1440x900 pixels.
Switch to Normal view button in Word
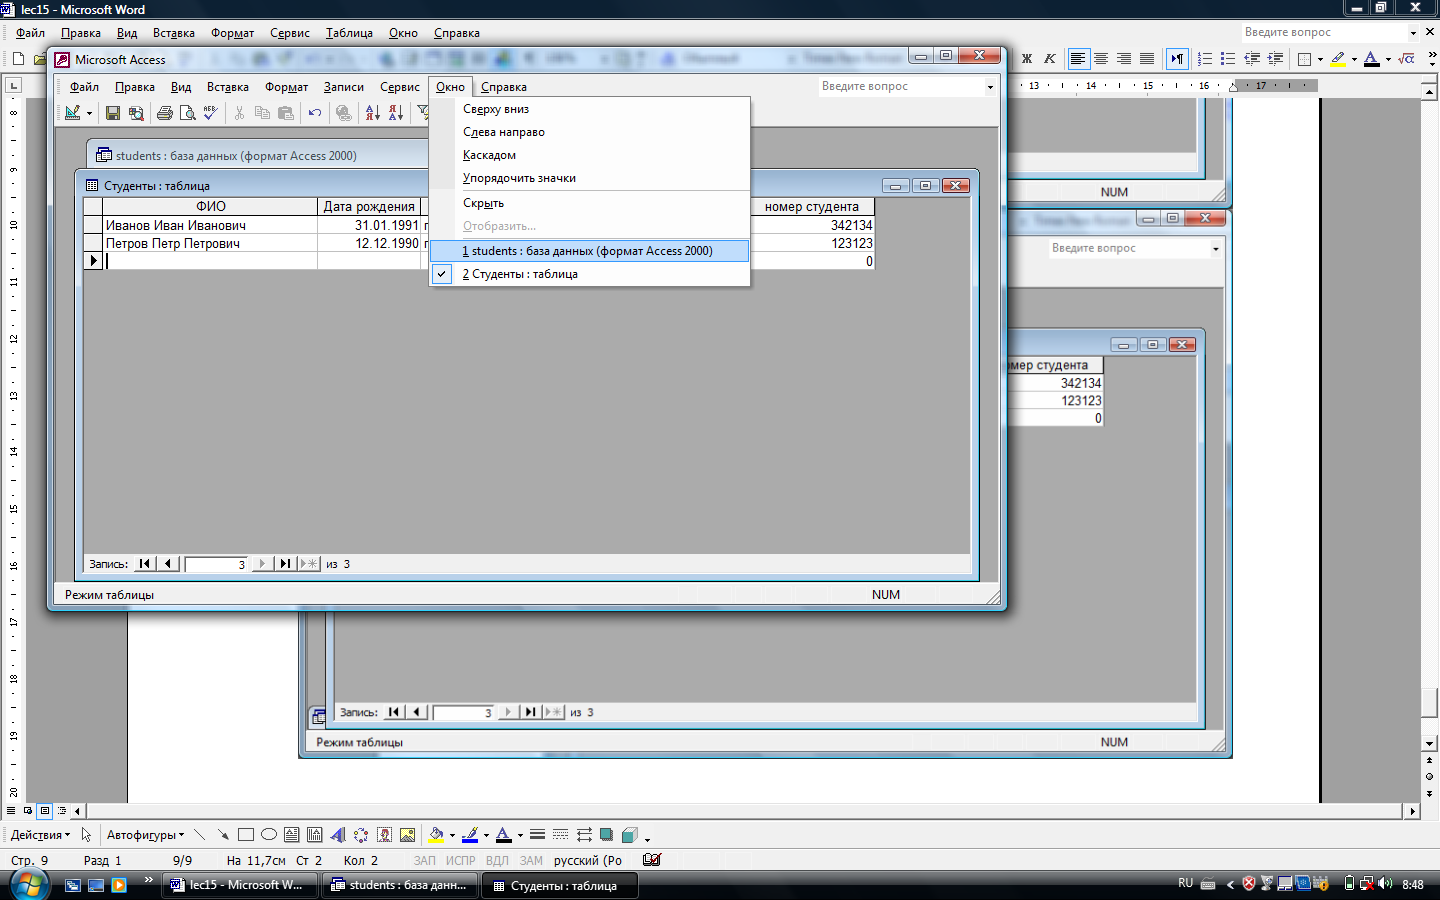click(11, 811)
